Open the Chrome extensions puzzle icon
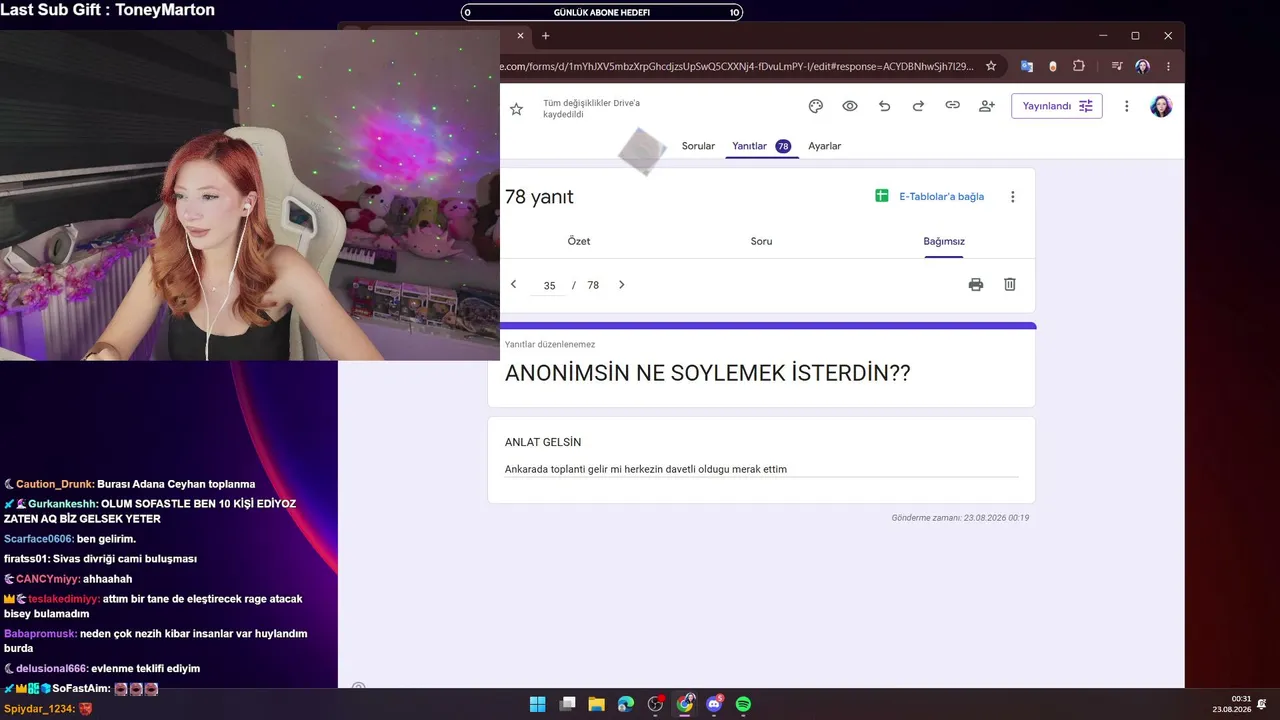Viewport: 1280px width, 720px height. pyautogui.click(x=1079, y=66)
